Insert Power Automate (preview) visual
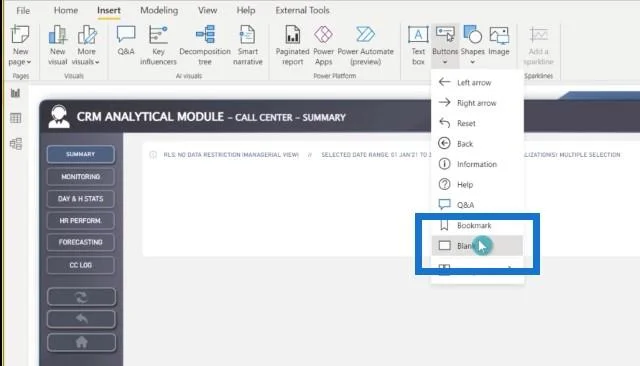 coord(365,46)
